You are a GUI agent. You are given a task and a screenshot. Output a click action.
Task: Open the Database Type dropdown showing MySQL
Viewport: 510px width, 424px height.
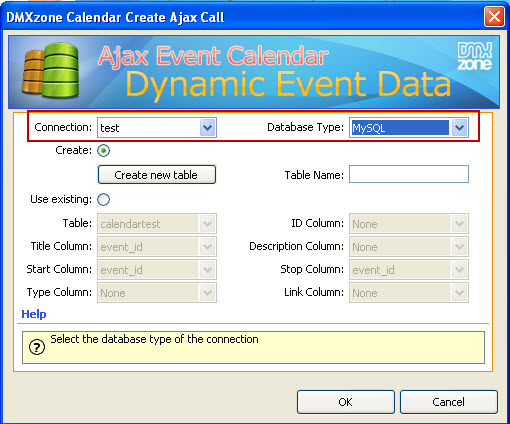coord(409,127)
